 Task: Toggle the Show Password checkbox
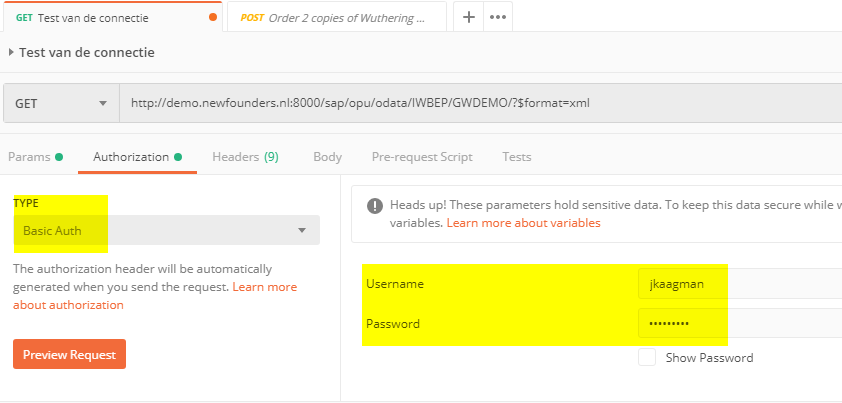click(647, 357)
